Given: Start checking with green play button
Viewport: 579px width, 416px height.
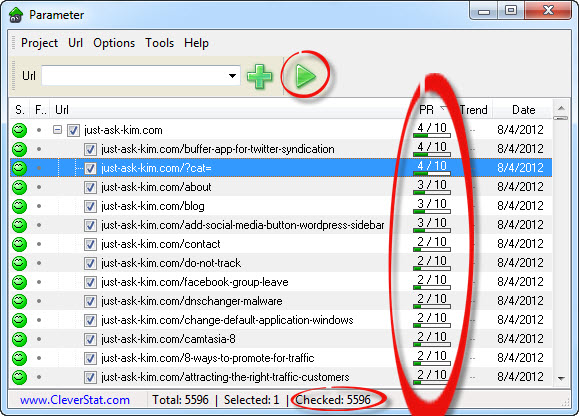Looking at the screenshot, I should point(305,76).
